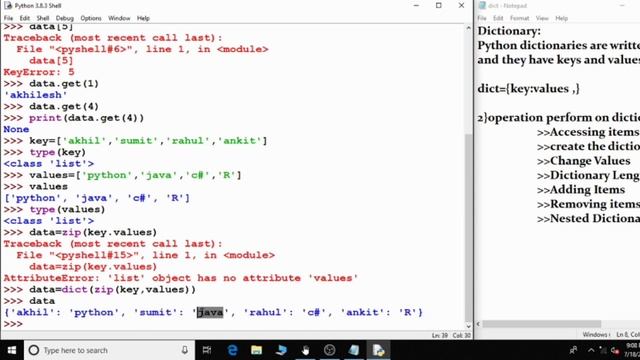Click the microphone icon in search box
640x360 pixels.
point(184,350)
